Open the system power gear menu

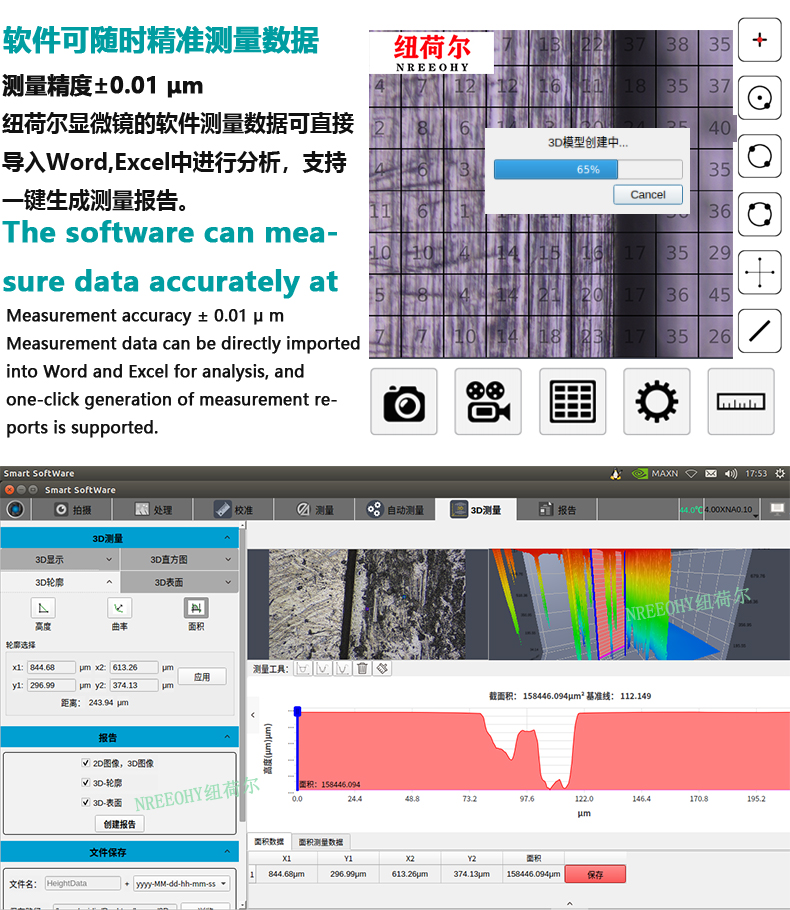(x=780, y=474)
